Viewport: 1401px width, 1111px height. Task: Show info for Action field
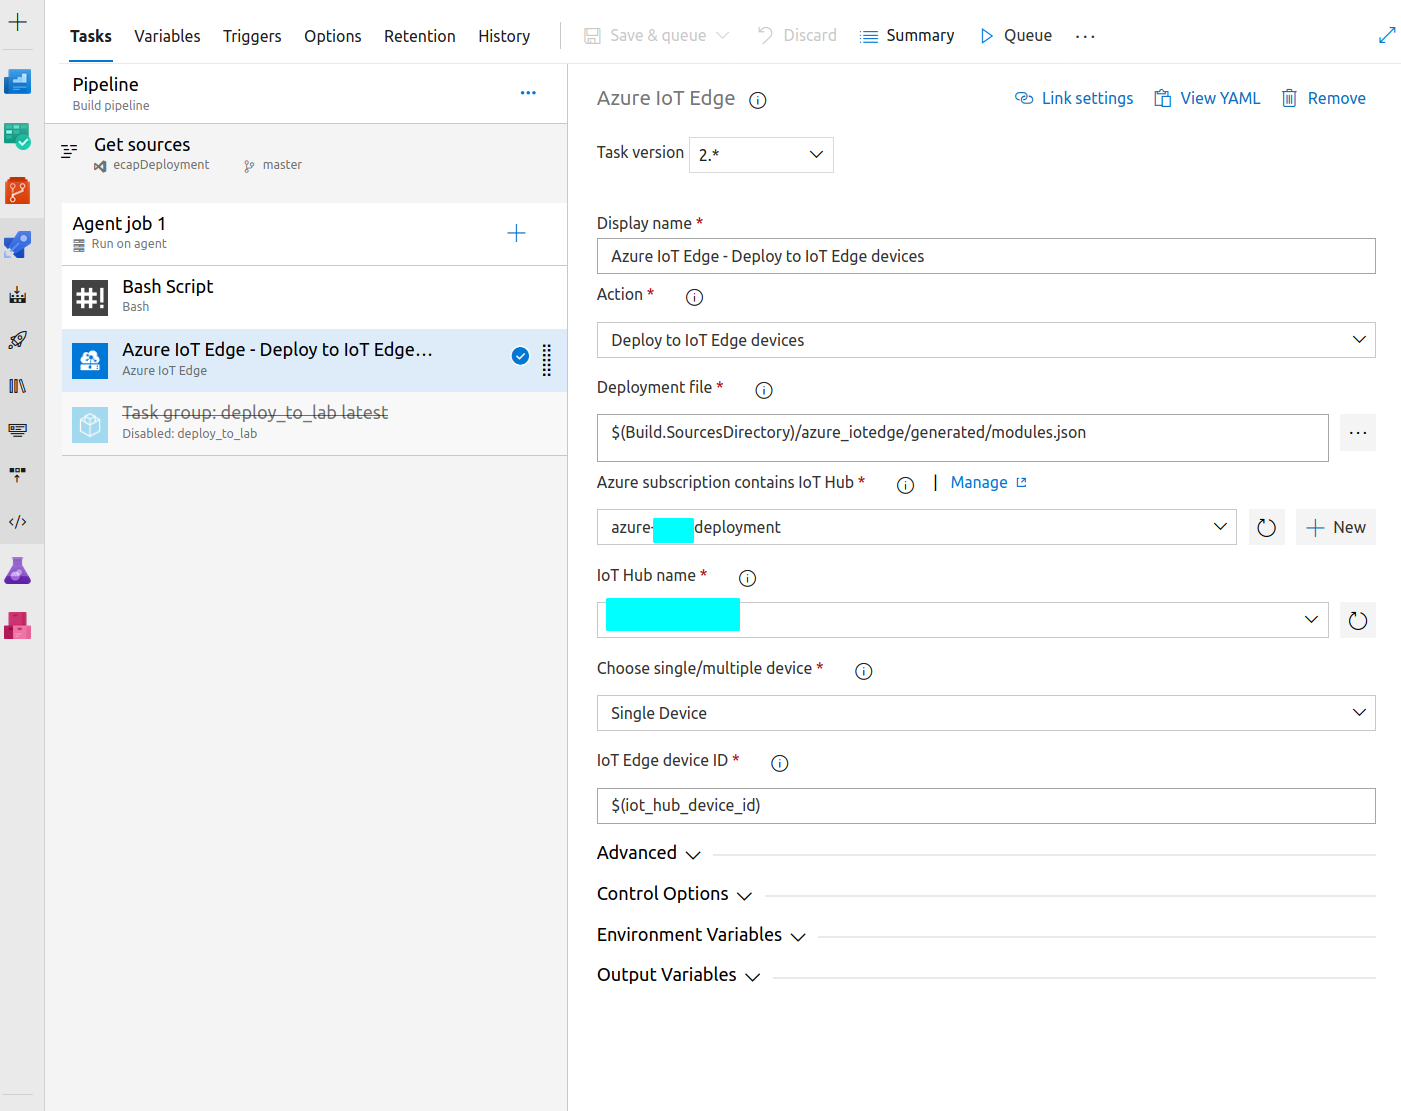click(x=694, y=297)
